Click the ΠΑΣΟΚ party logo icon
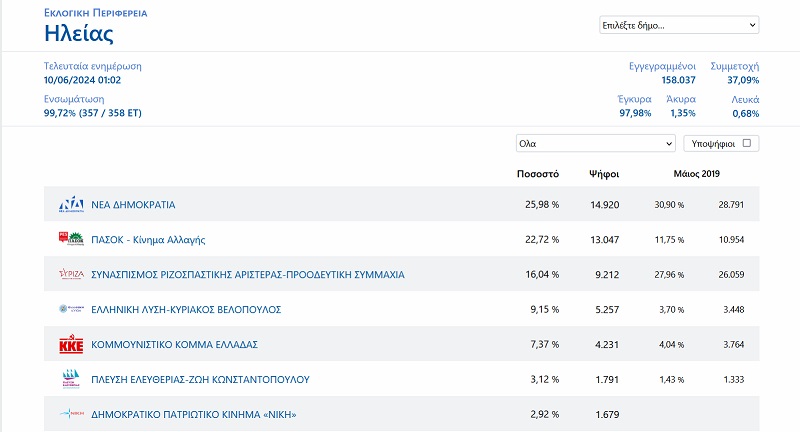 coord(71,240)
